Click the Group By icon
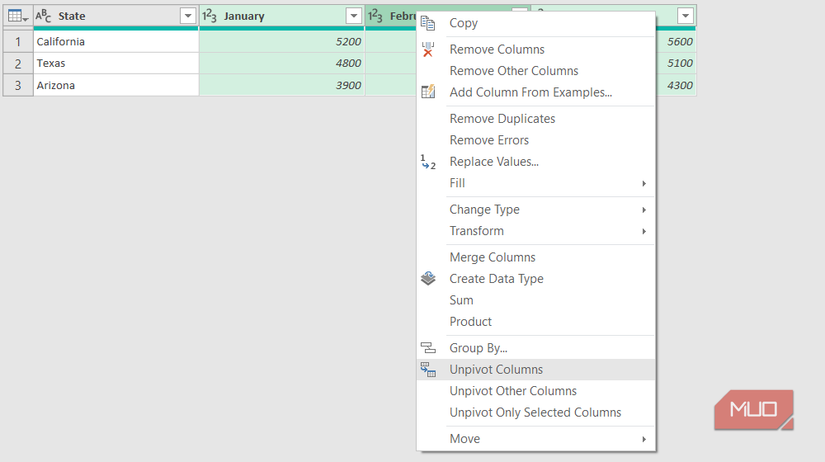Viewport: 825px width, 462px height. (428, 348)
